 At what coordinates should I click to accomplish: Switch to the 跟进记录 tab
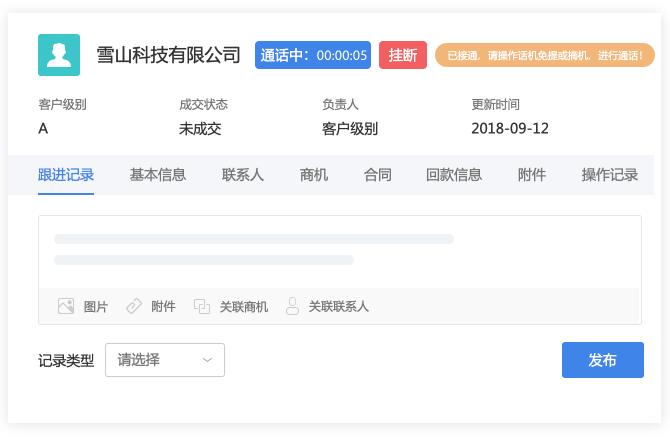[66, 175]
